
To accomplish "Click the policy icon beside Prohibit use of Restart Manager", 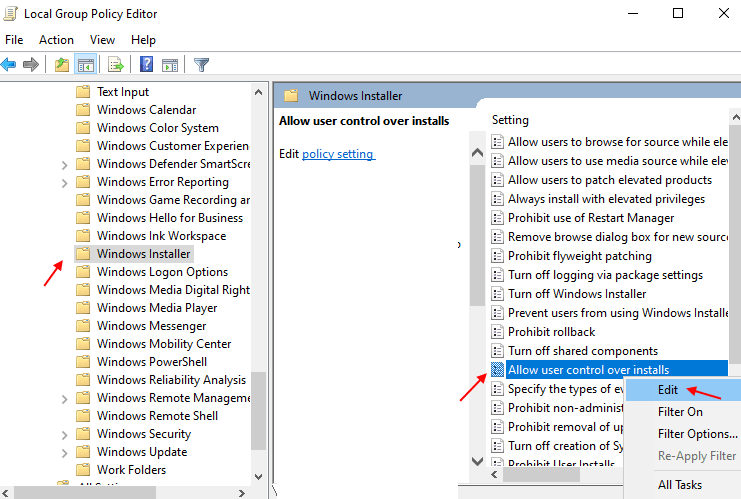I will tap(497, 218).
